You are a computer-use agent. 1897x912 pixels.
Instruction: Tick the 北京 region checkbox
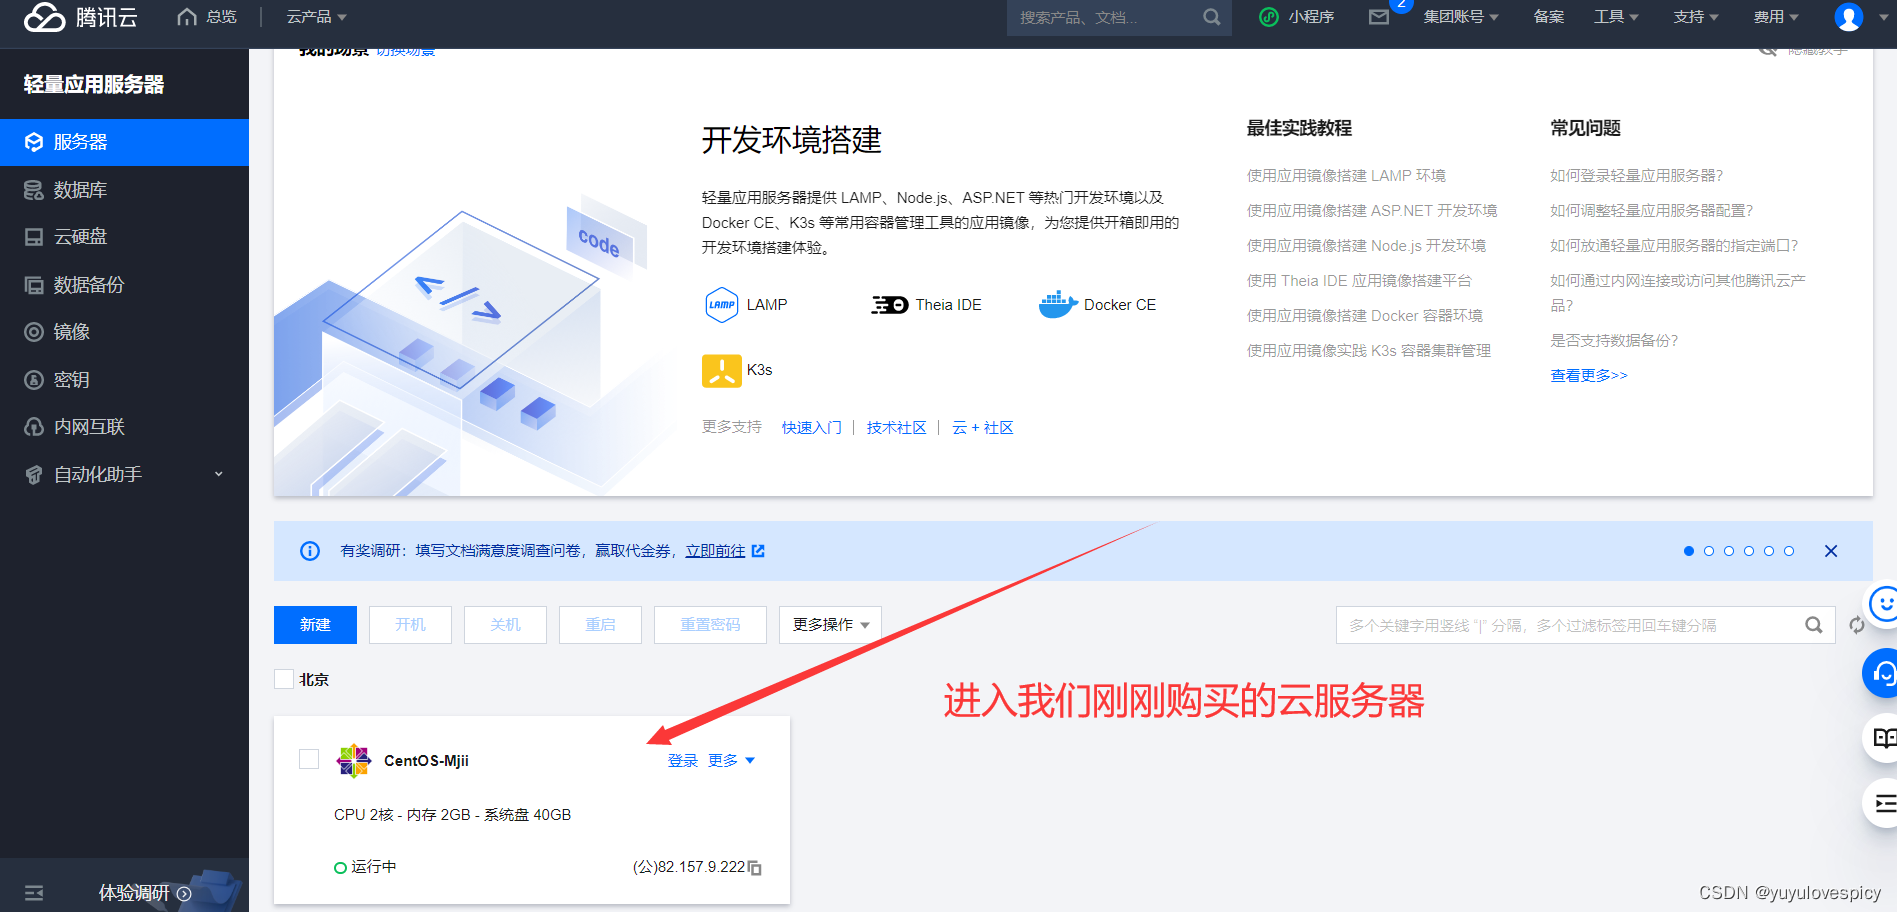click(284, 679)
